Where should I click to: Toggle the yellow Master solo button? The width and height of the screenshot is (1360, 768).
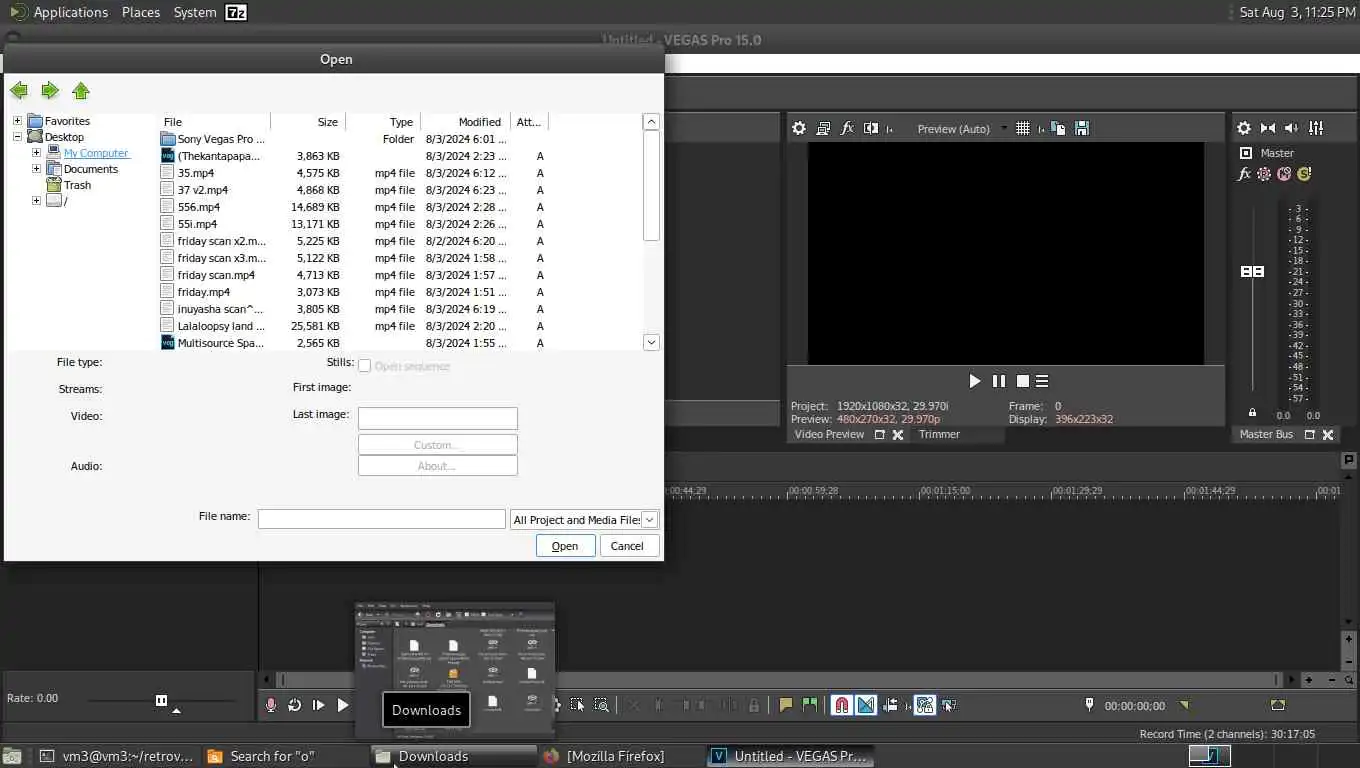tap(1304, 174)
